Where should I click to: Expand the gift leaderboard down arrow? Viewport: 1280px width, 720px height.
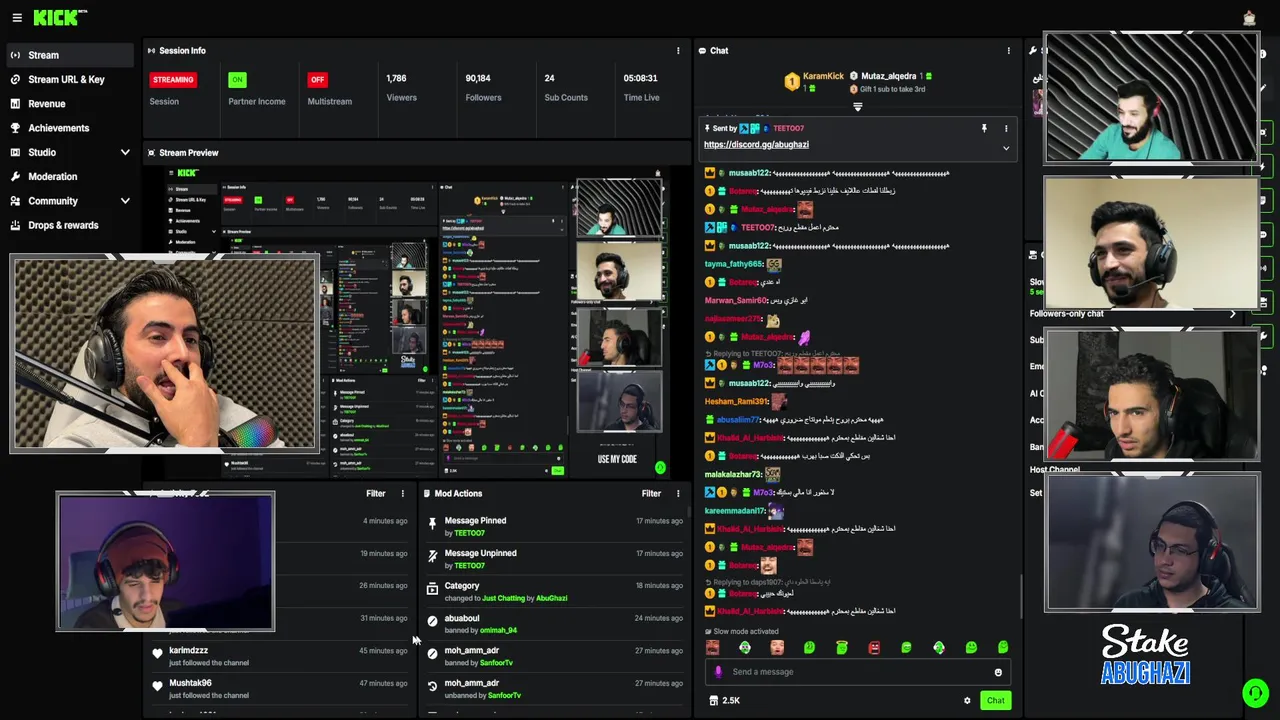click(857, 106)
